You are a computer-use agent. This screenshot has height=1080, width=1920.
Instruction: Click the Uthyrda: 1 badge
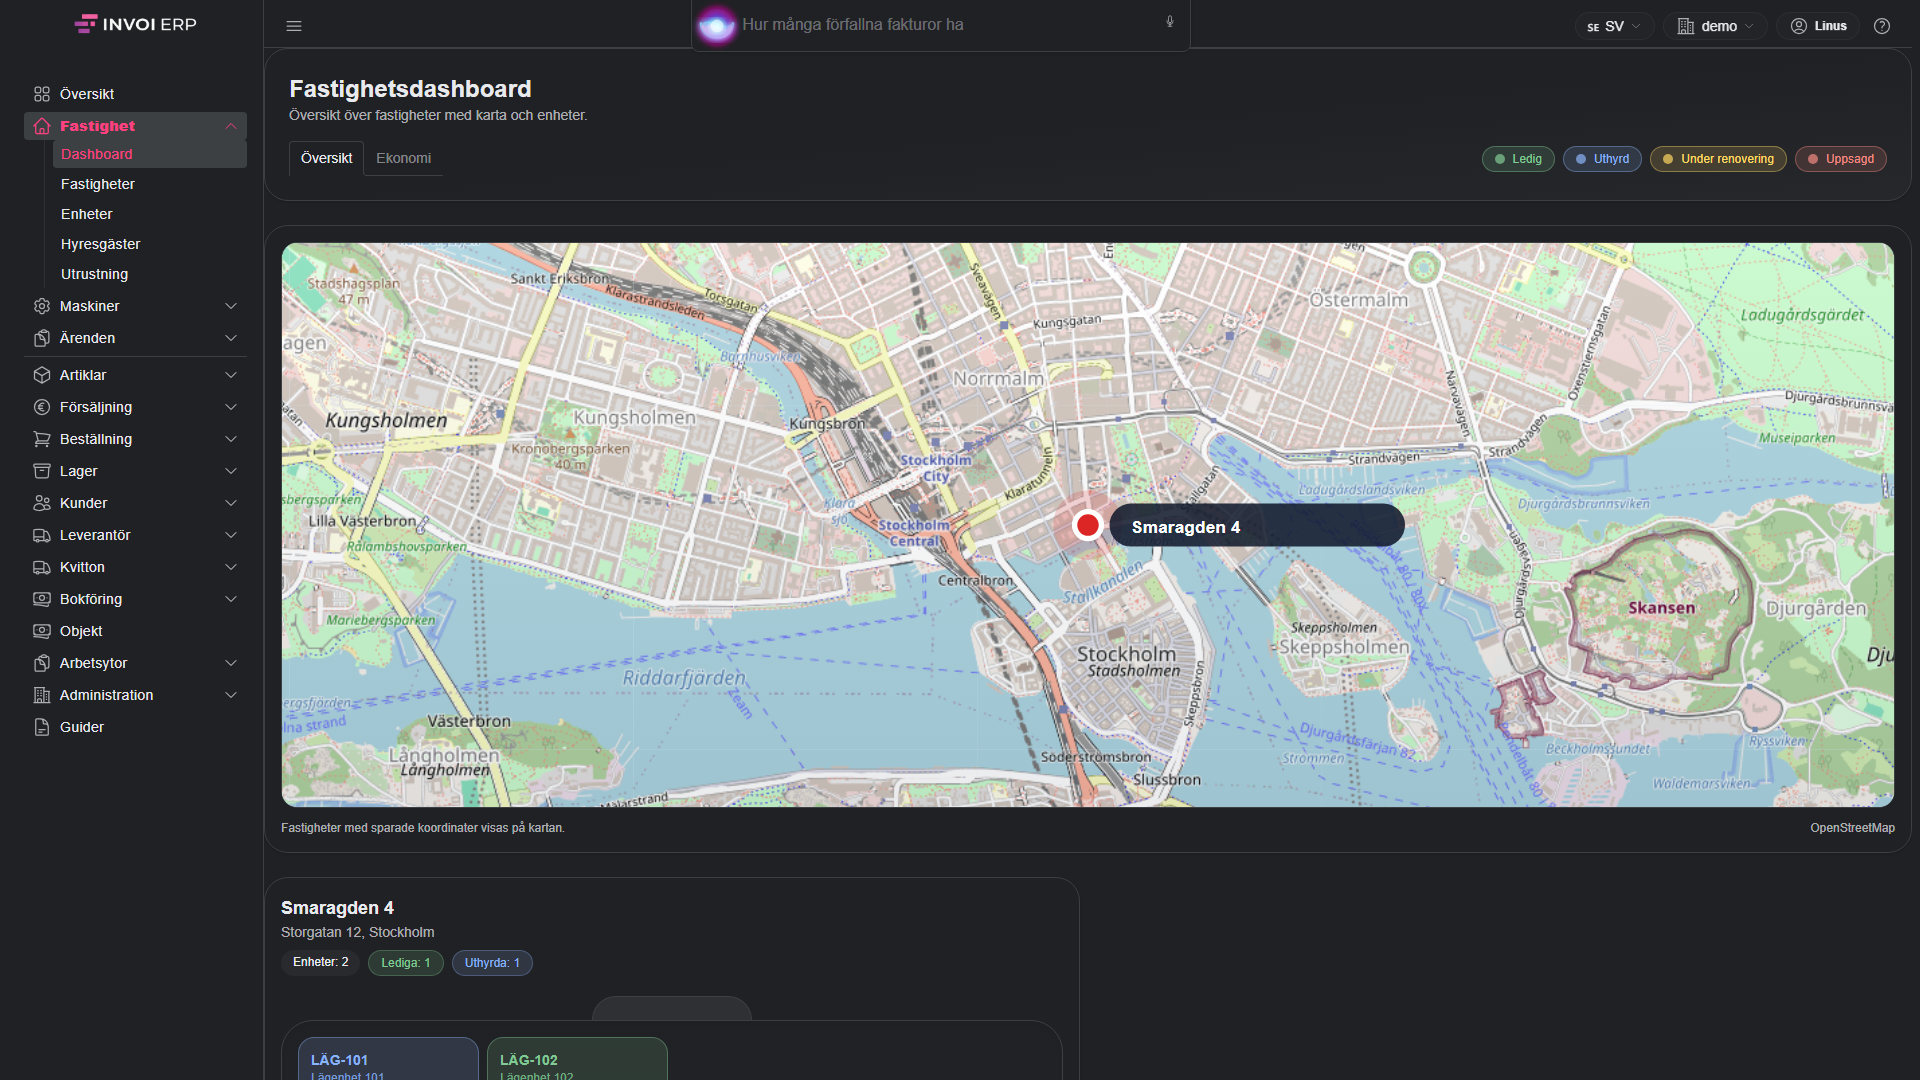(x=492, y=963)
